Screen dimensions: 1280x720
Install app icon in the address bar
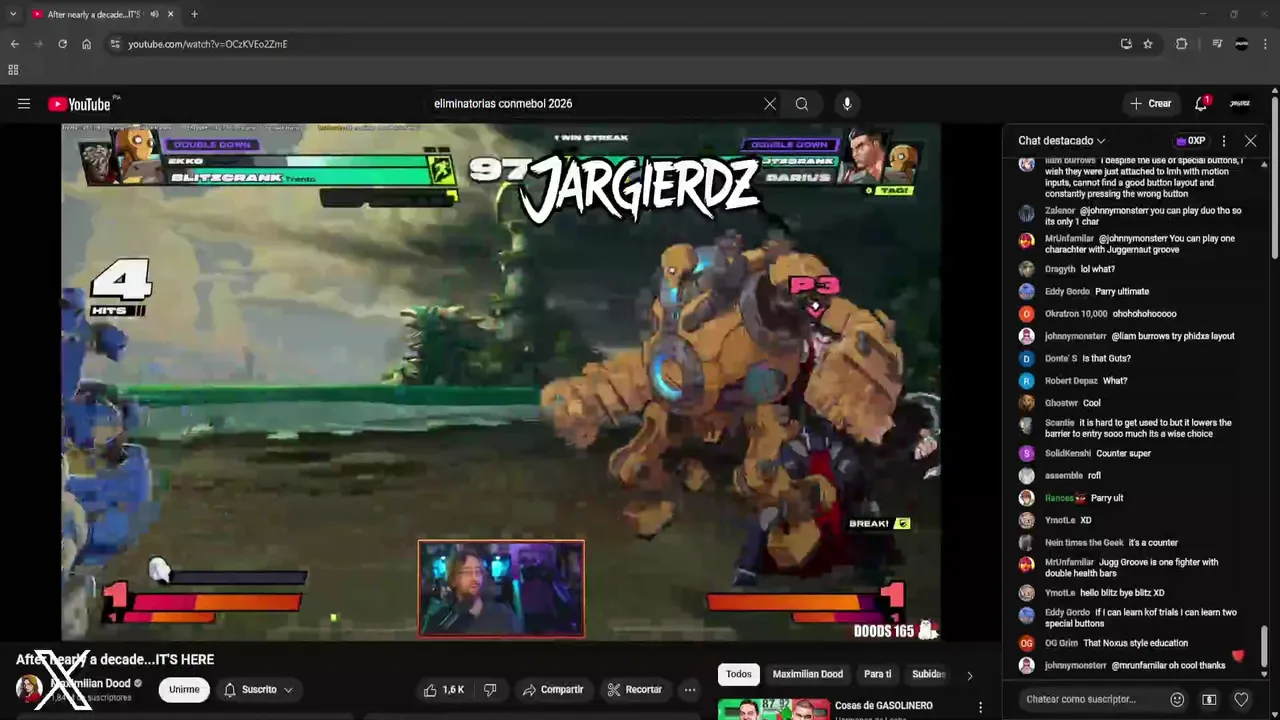click(1126, 44)
